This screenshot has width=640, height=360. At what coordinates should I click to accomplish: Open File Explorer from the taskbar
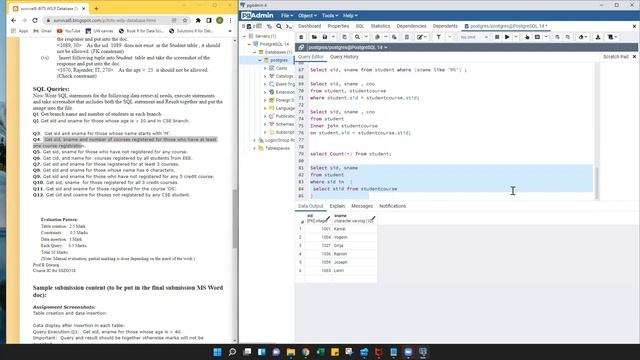[291, 352]
